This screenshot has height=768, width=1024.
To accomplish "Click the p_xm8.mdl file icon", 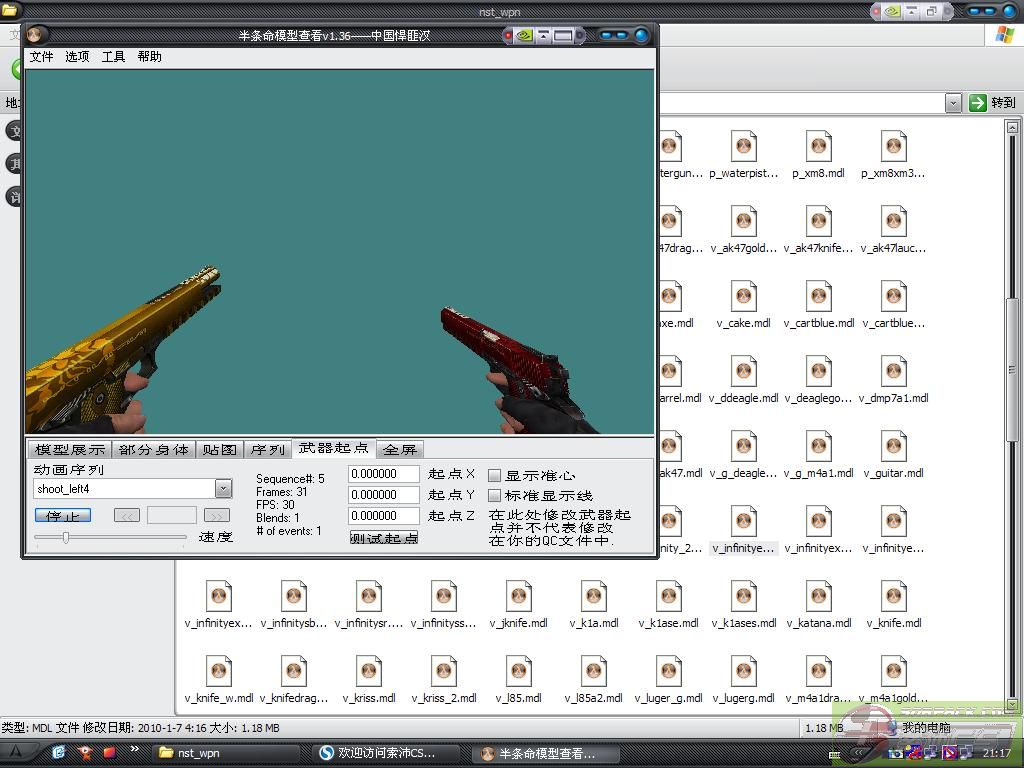I will click(x=818, y=147).
